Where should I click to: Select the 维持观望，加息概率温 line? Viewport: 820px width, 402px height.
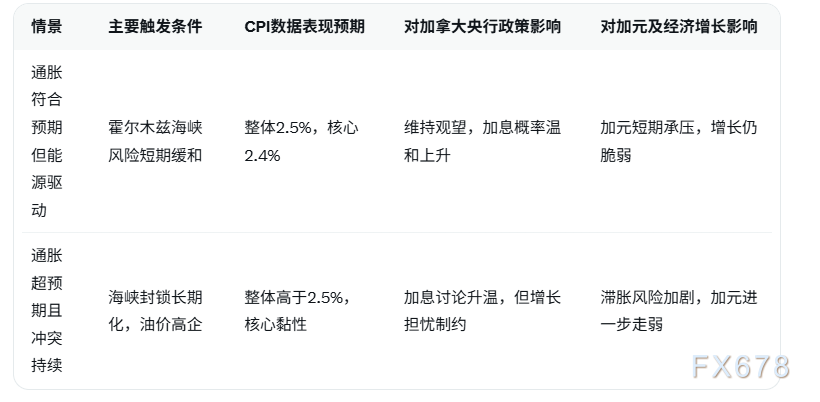click(x=482, y=127)
